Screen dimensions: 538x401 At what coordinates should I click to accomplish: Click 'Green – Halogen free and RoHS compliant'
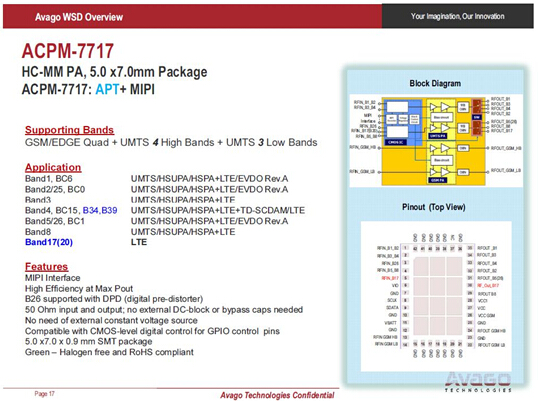coord(109,352)
